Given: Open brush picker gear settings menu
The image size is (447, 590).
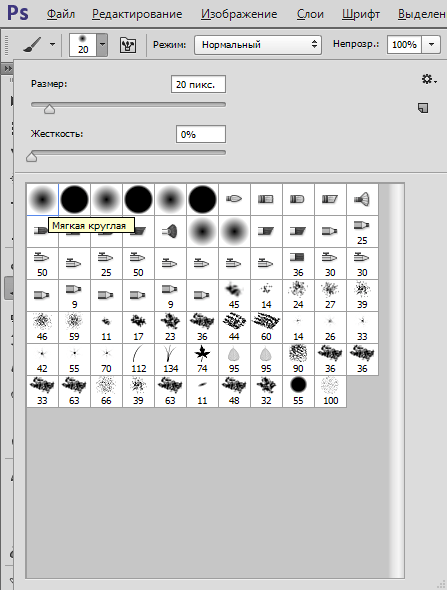Looking at the screenshot, I should click(x=429, y=79).
